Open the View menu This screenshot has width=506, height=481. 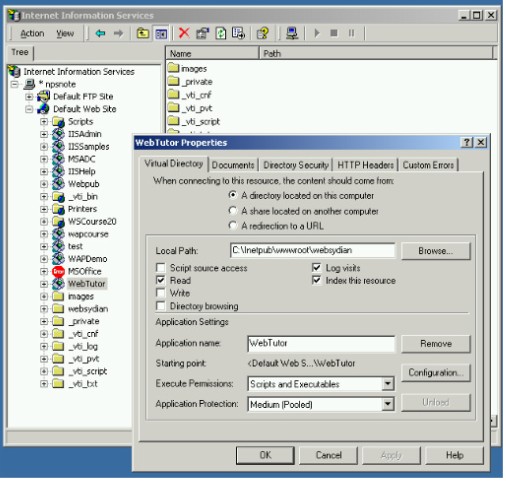(x=65, y=33)
